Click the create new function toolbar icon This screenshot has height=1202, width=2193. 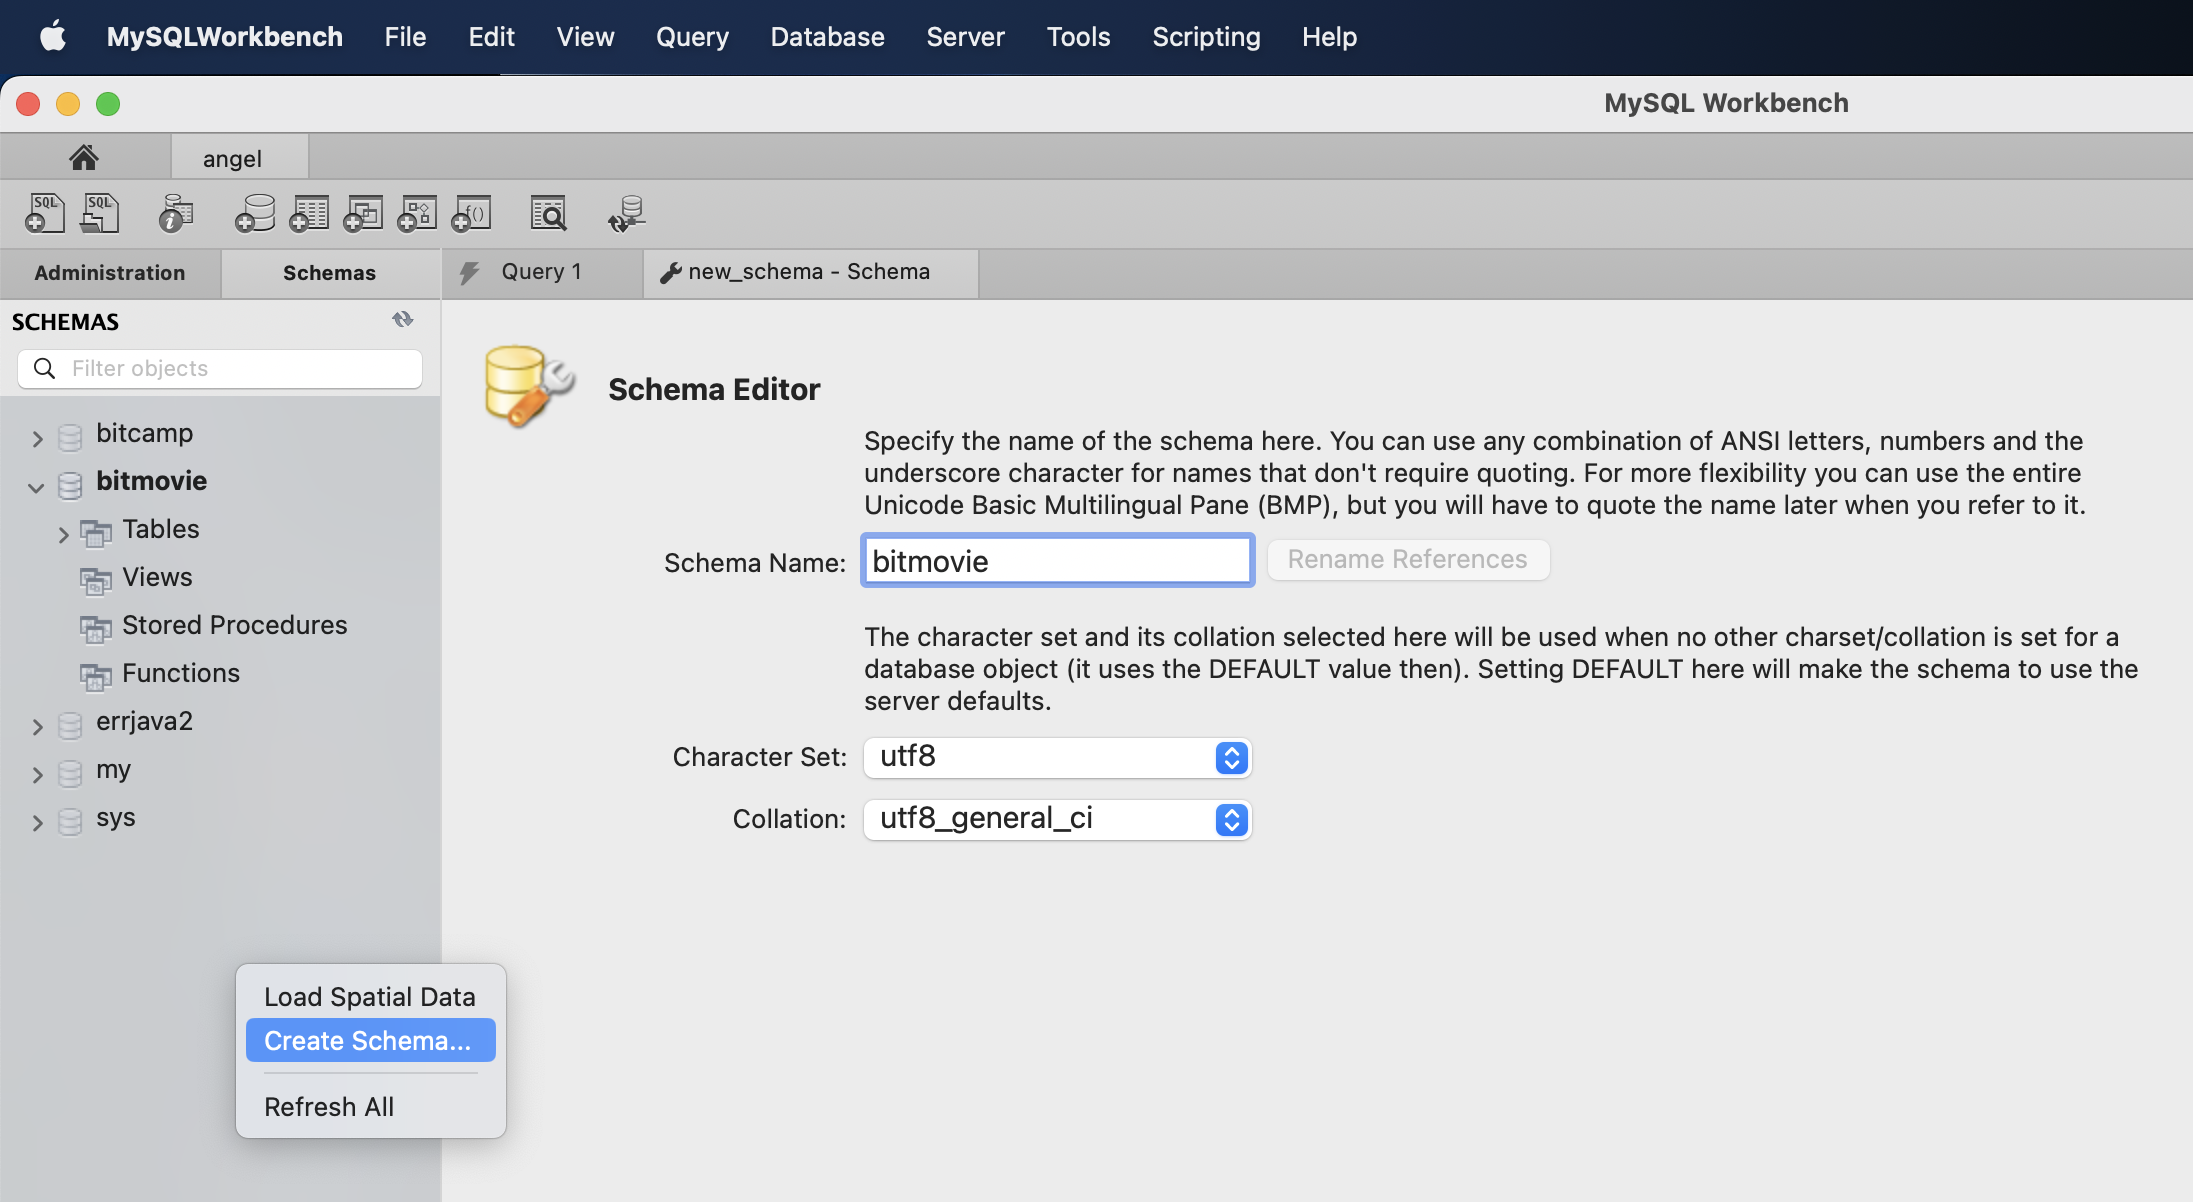pyautogui.click(x=471, y=213)
